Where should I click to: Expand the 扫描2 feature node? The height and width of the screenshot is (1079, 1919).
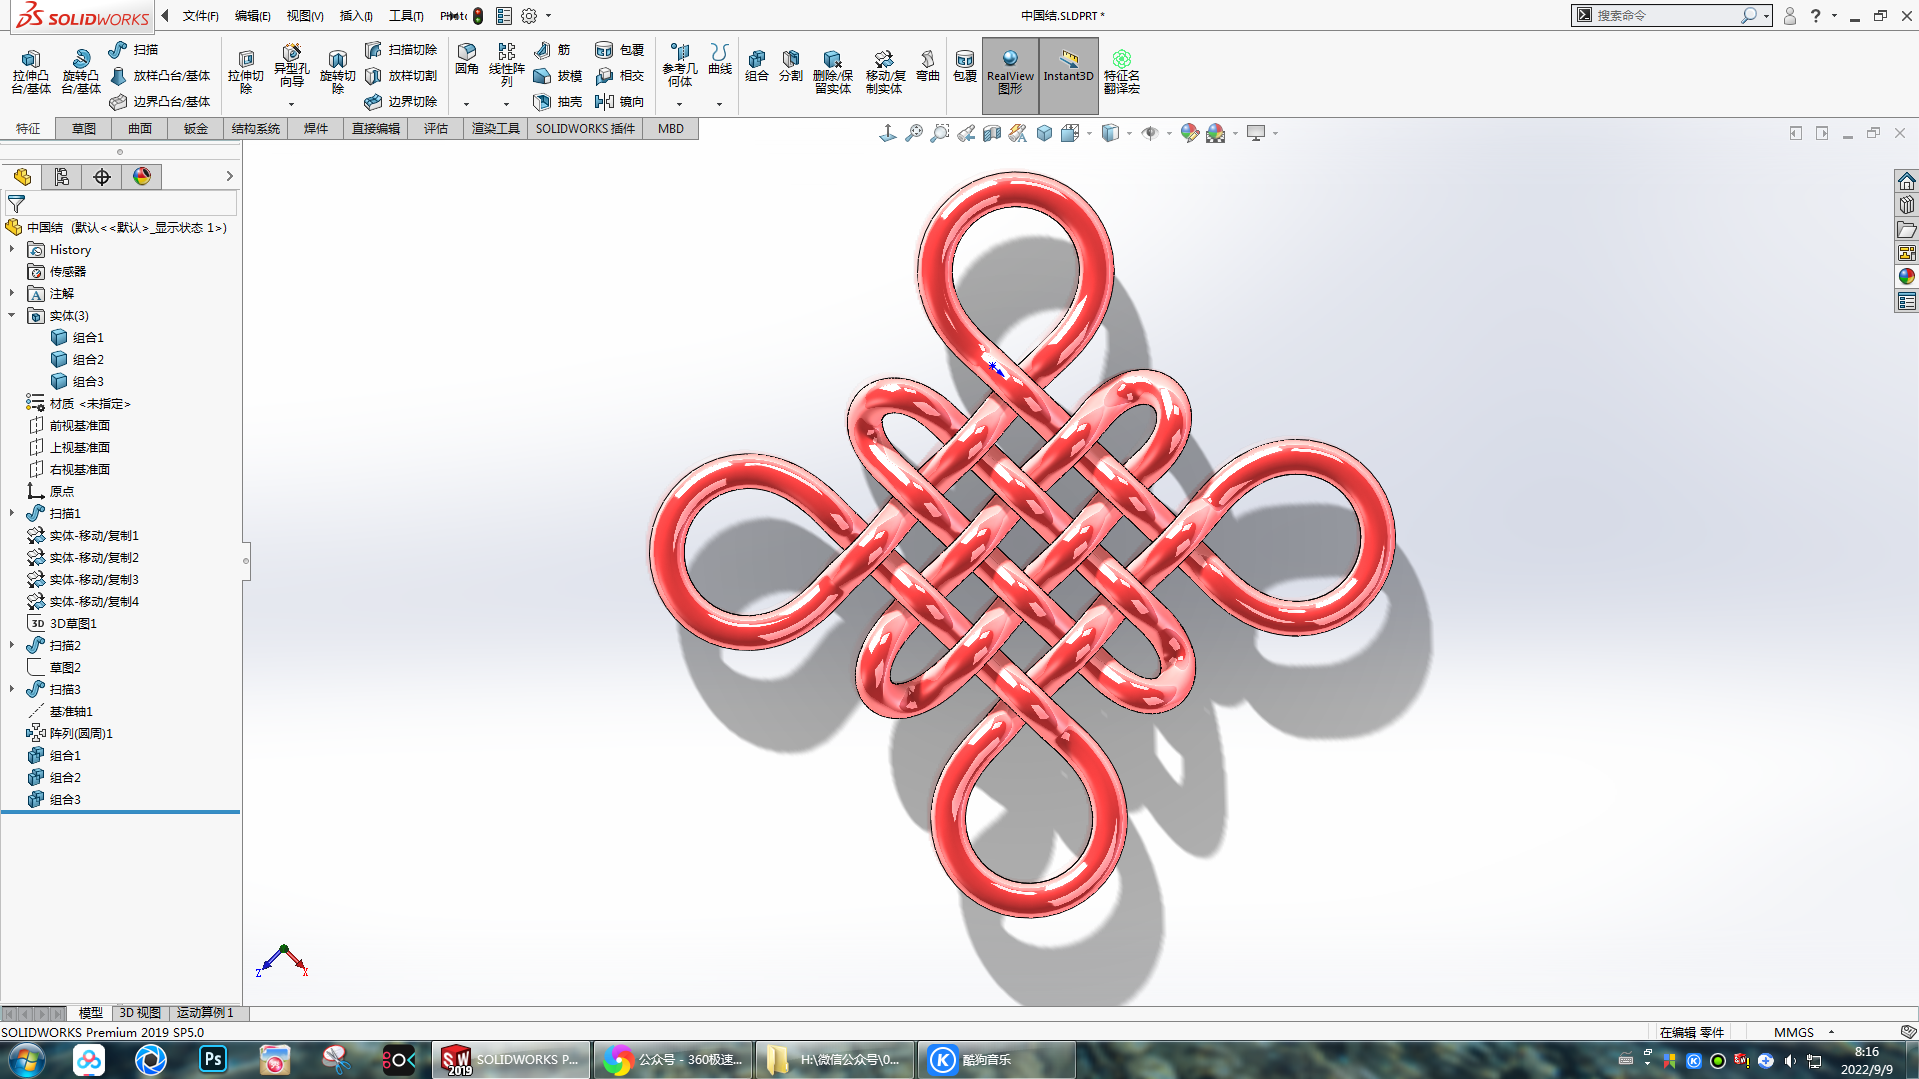pos(12,645)
